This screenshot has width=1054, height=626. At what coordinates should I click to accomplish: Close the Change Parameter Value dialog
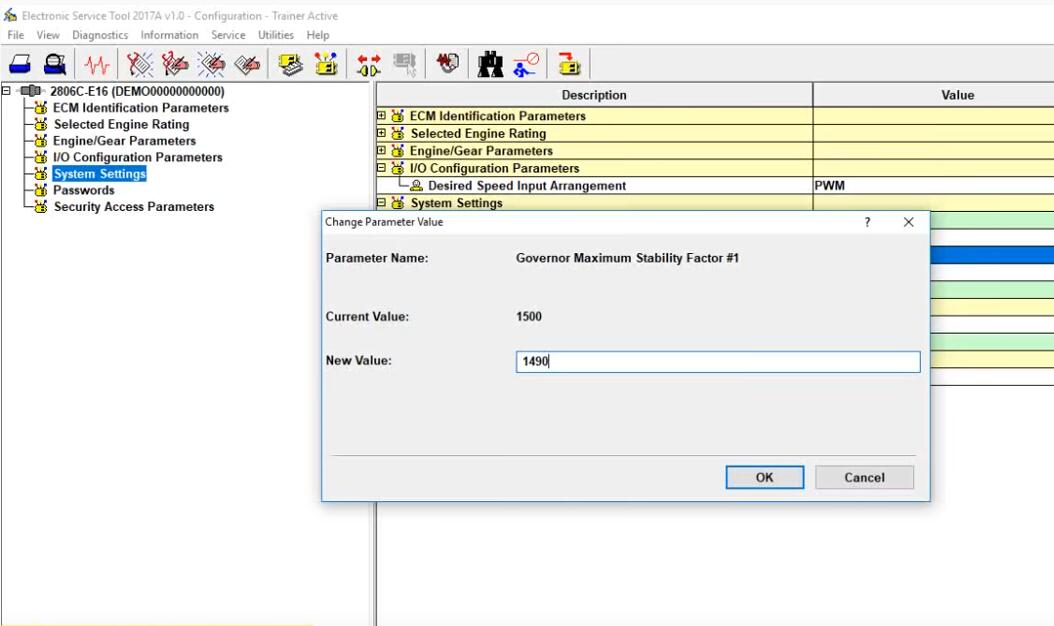[908, 222]
